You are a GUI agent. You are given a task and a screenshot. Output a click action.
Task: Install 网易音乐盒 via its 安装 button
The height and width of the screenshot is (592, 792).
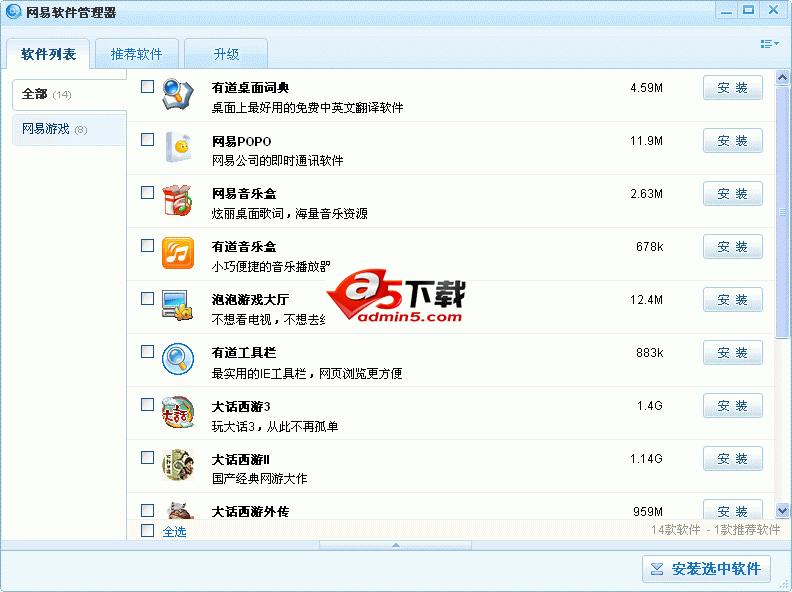[732, 194]
